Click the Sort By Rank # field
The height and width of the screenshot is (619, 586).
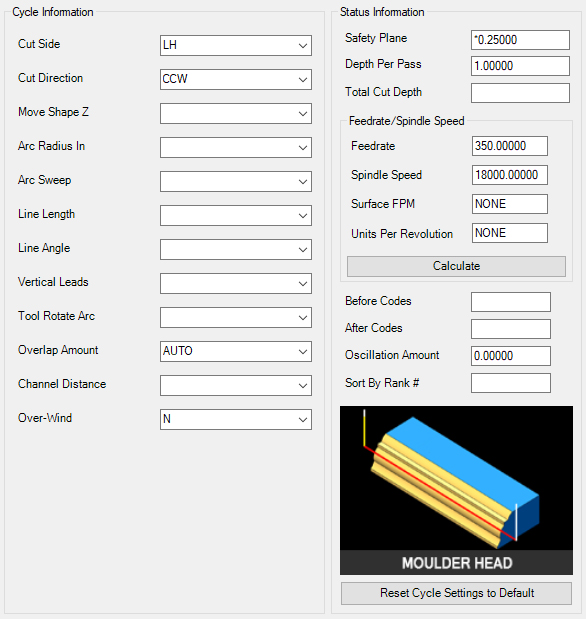[x=511, y=383]
